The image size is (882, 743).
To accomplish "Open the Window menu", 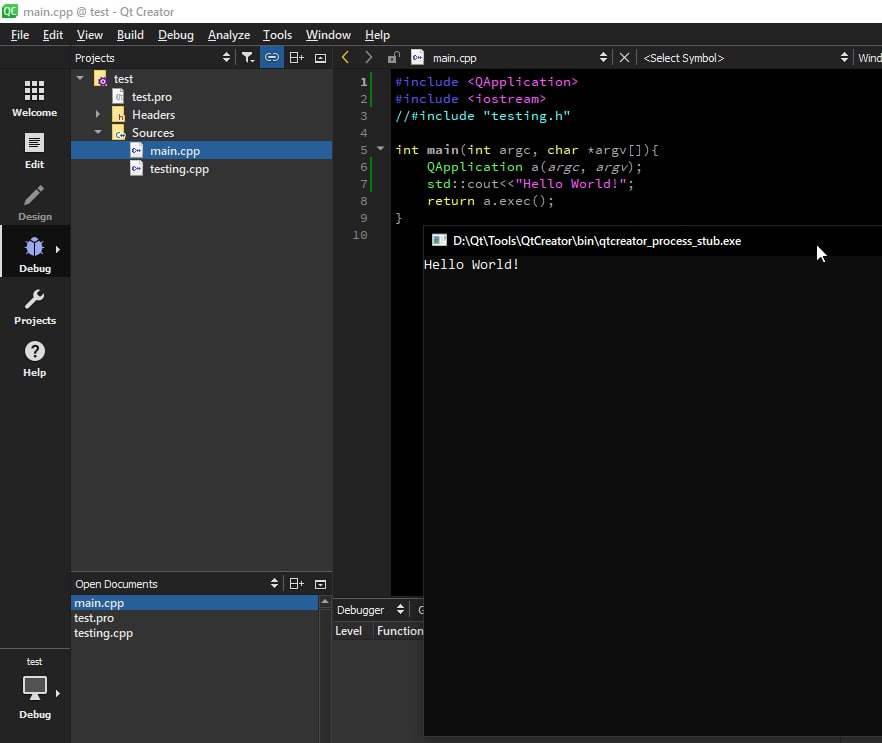I will (x=328, y=35).
